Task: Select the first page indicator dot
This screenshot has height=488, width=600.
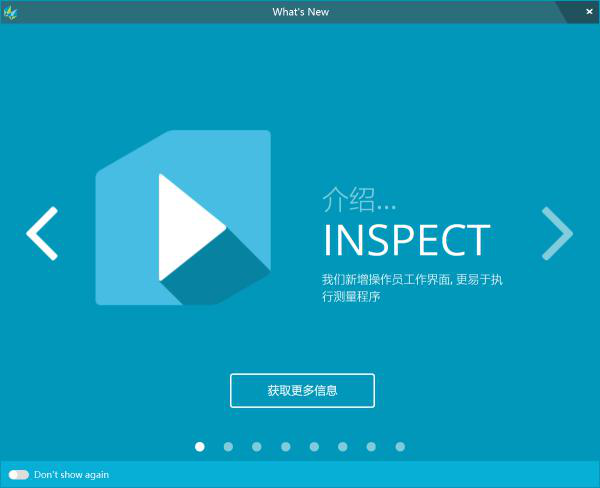Action: (200, 447)
